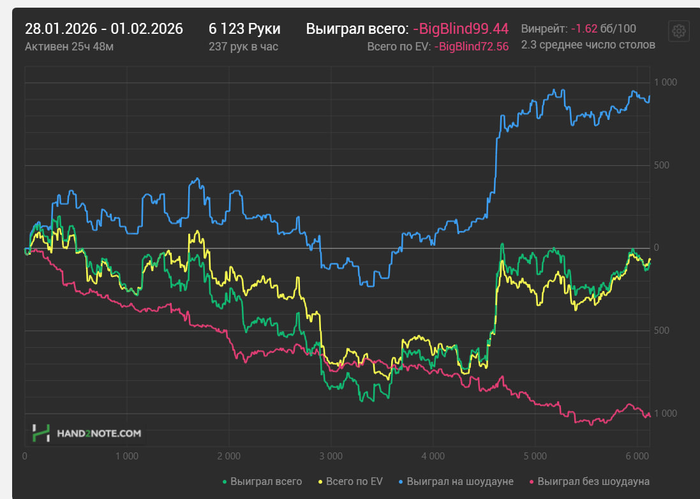Toggle the 'Выиграл всего' legend series

pyautogui.click(x=262, y=482)
